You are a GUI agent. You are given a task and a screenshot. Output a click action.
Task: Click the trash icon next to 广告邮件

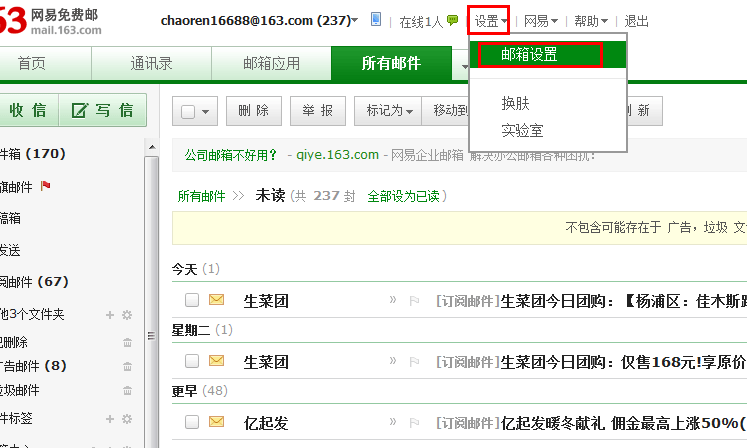(127, 366)
